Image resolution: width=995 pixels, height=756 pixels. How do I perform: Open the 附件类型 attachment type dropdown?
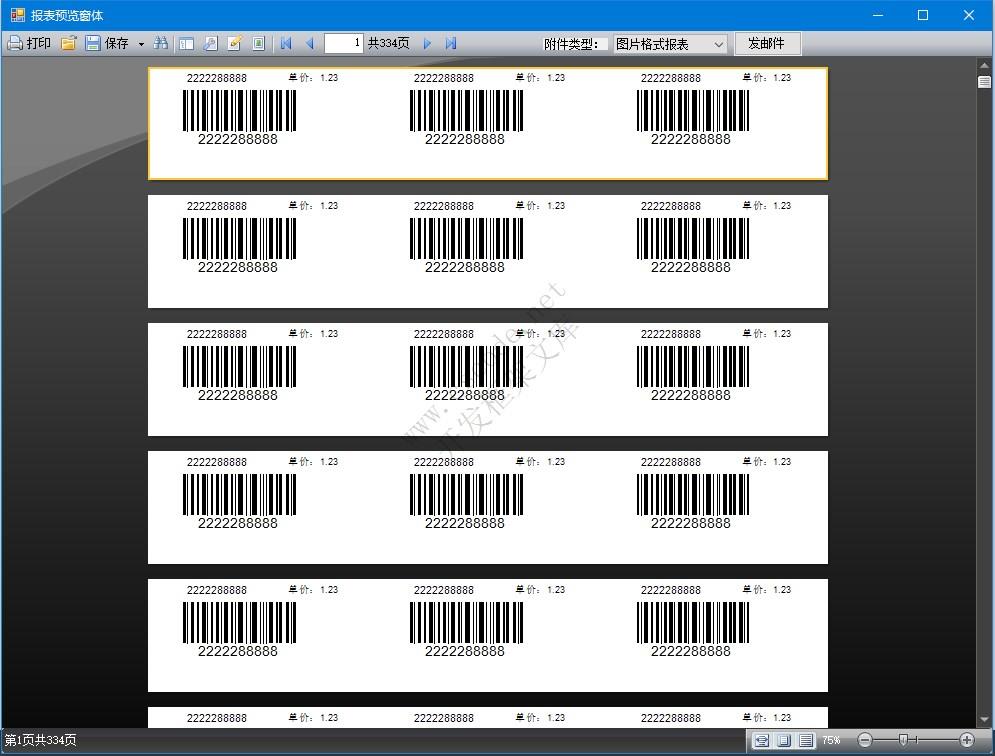tap(670, 44)
